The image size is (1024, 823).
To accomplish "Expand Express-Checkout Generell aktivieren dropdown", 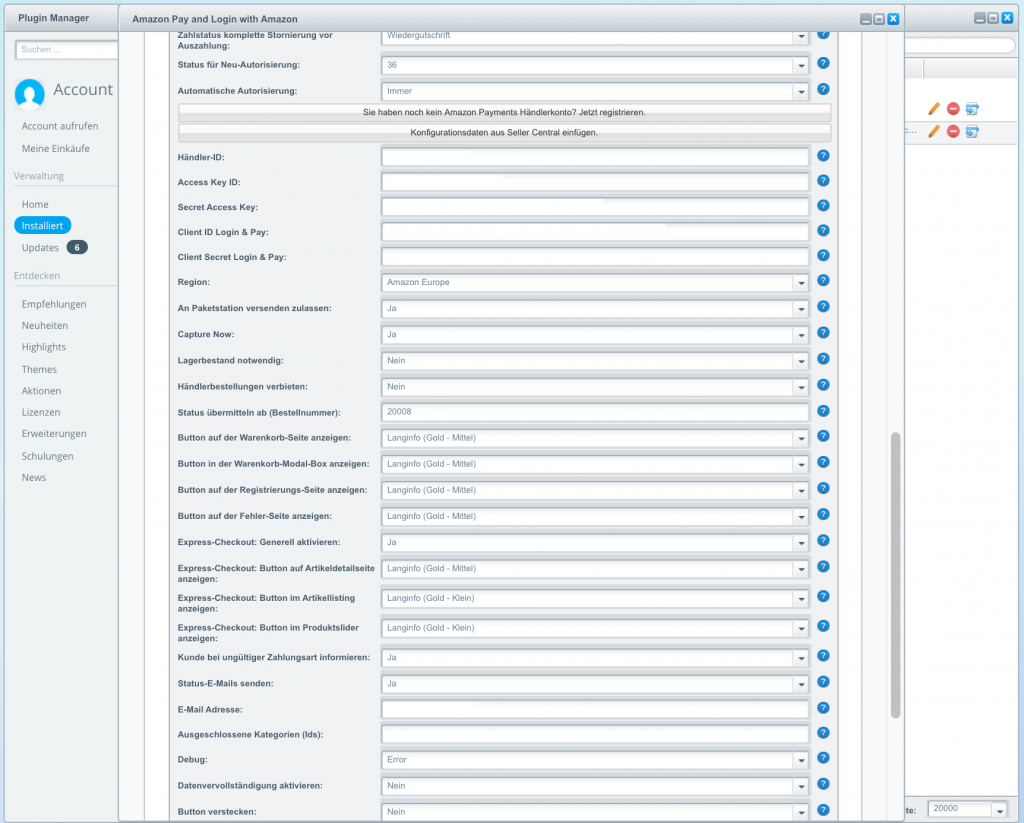I will (x=801, y=543).
